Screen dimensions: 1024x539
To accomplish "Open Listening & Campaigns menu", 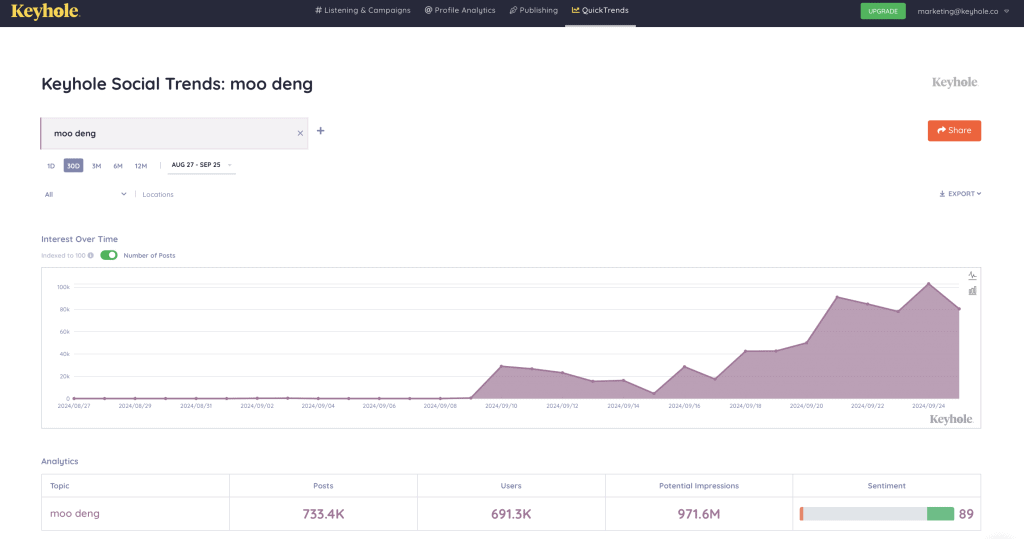I will point(362,10).
